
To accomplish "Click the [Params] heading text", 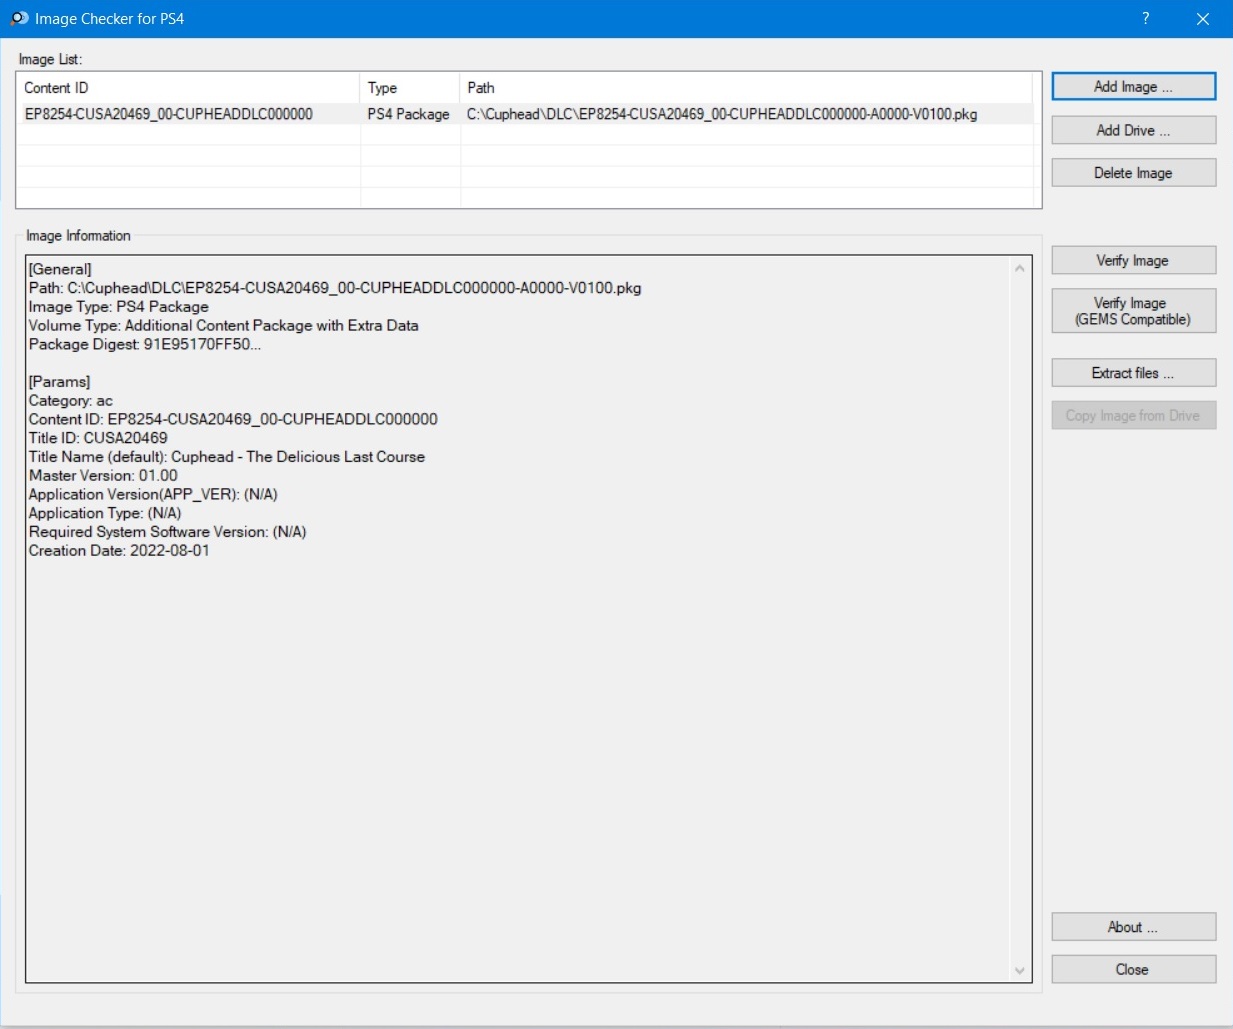I will (59, 382).
